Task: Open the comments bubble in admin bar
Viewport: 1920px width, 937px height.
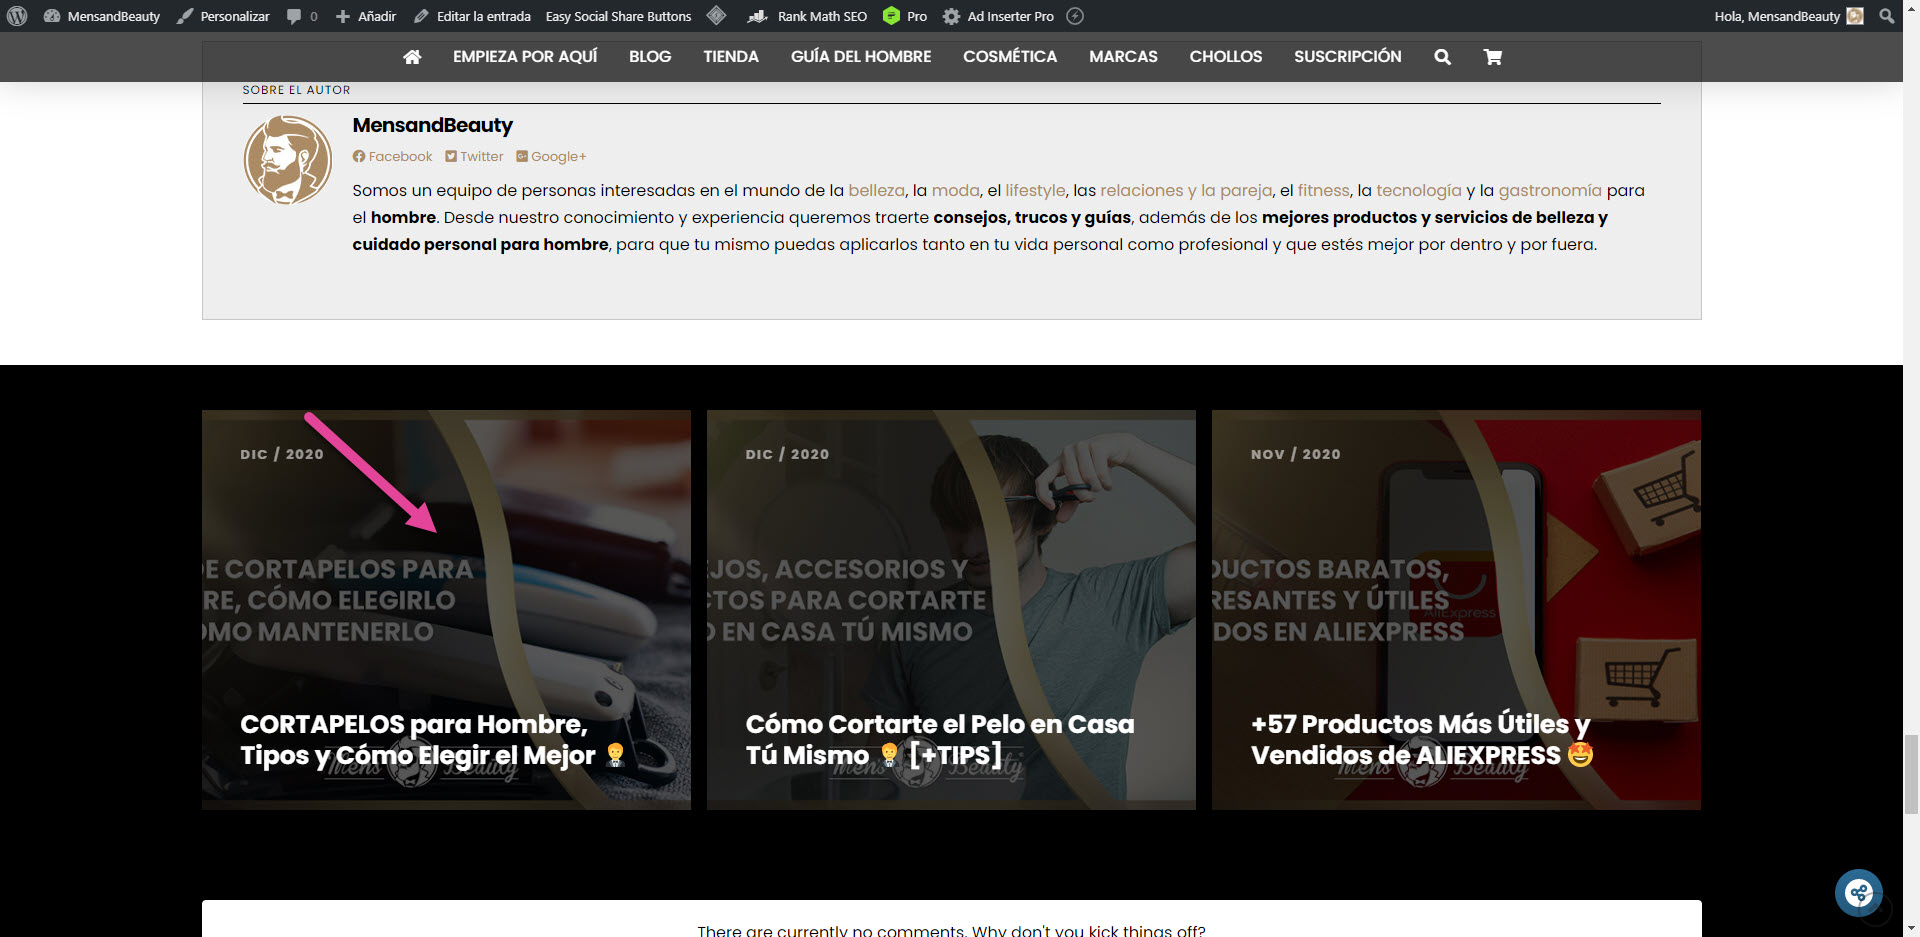Action: [301, 16]
